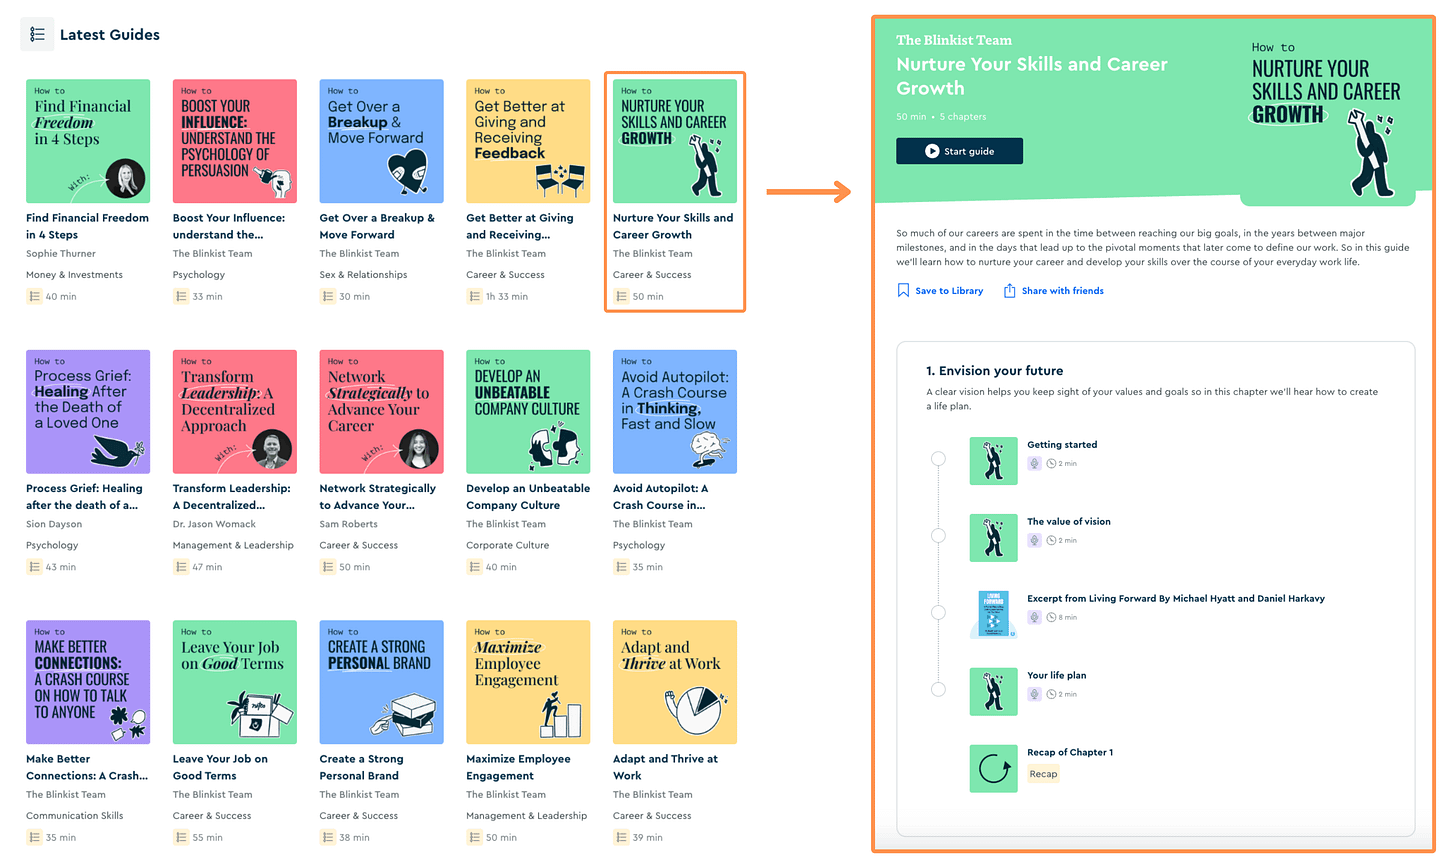Click the Share with friends link
This screenshot has width=1456, height=868.
point(1063,290)
